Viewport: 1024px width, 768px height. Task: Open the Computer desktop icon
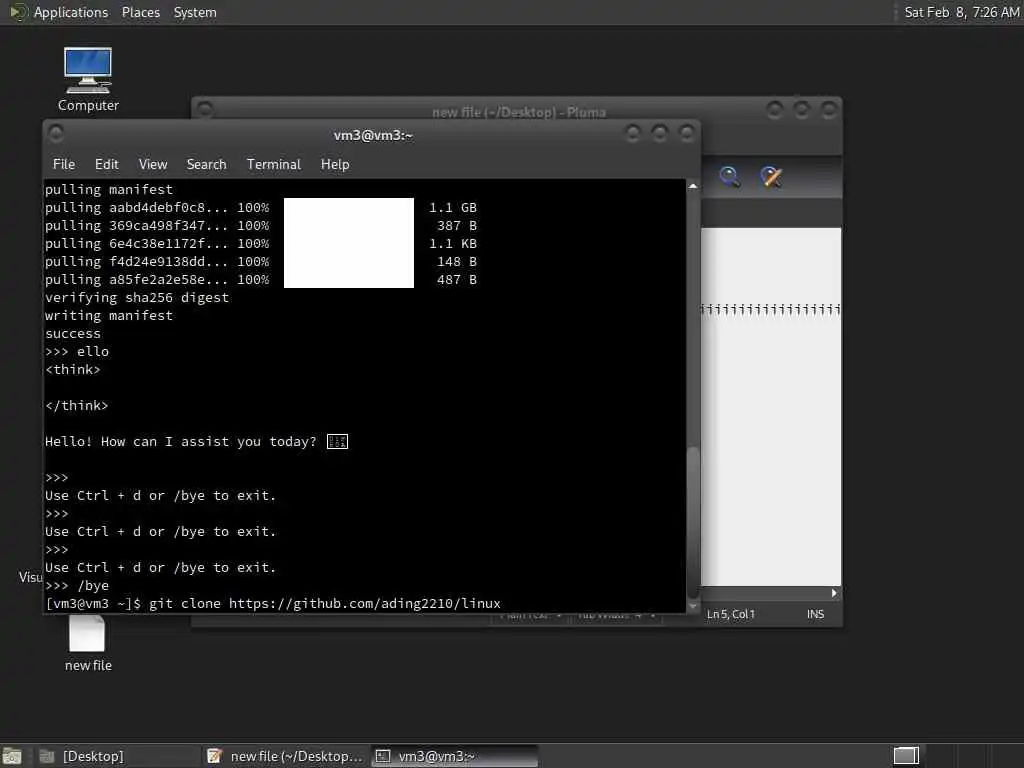click(x=88, y=79)
